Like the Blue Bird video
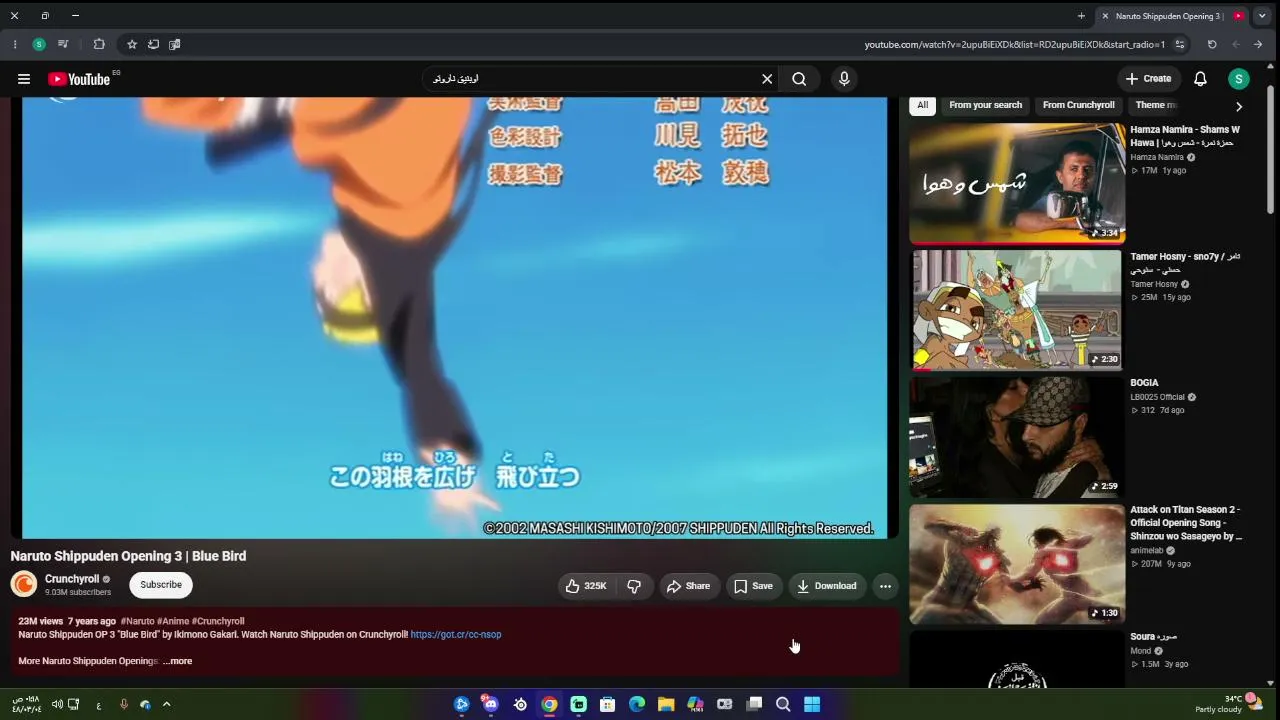This screenshot has height=720, width=1280. [586, 586]
